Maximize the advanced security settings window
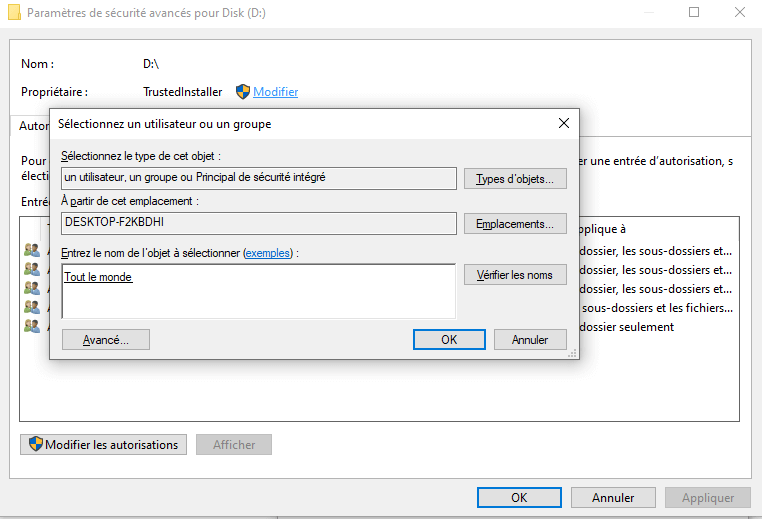762x519 pixels. pos(694,13)
